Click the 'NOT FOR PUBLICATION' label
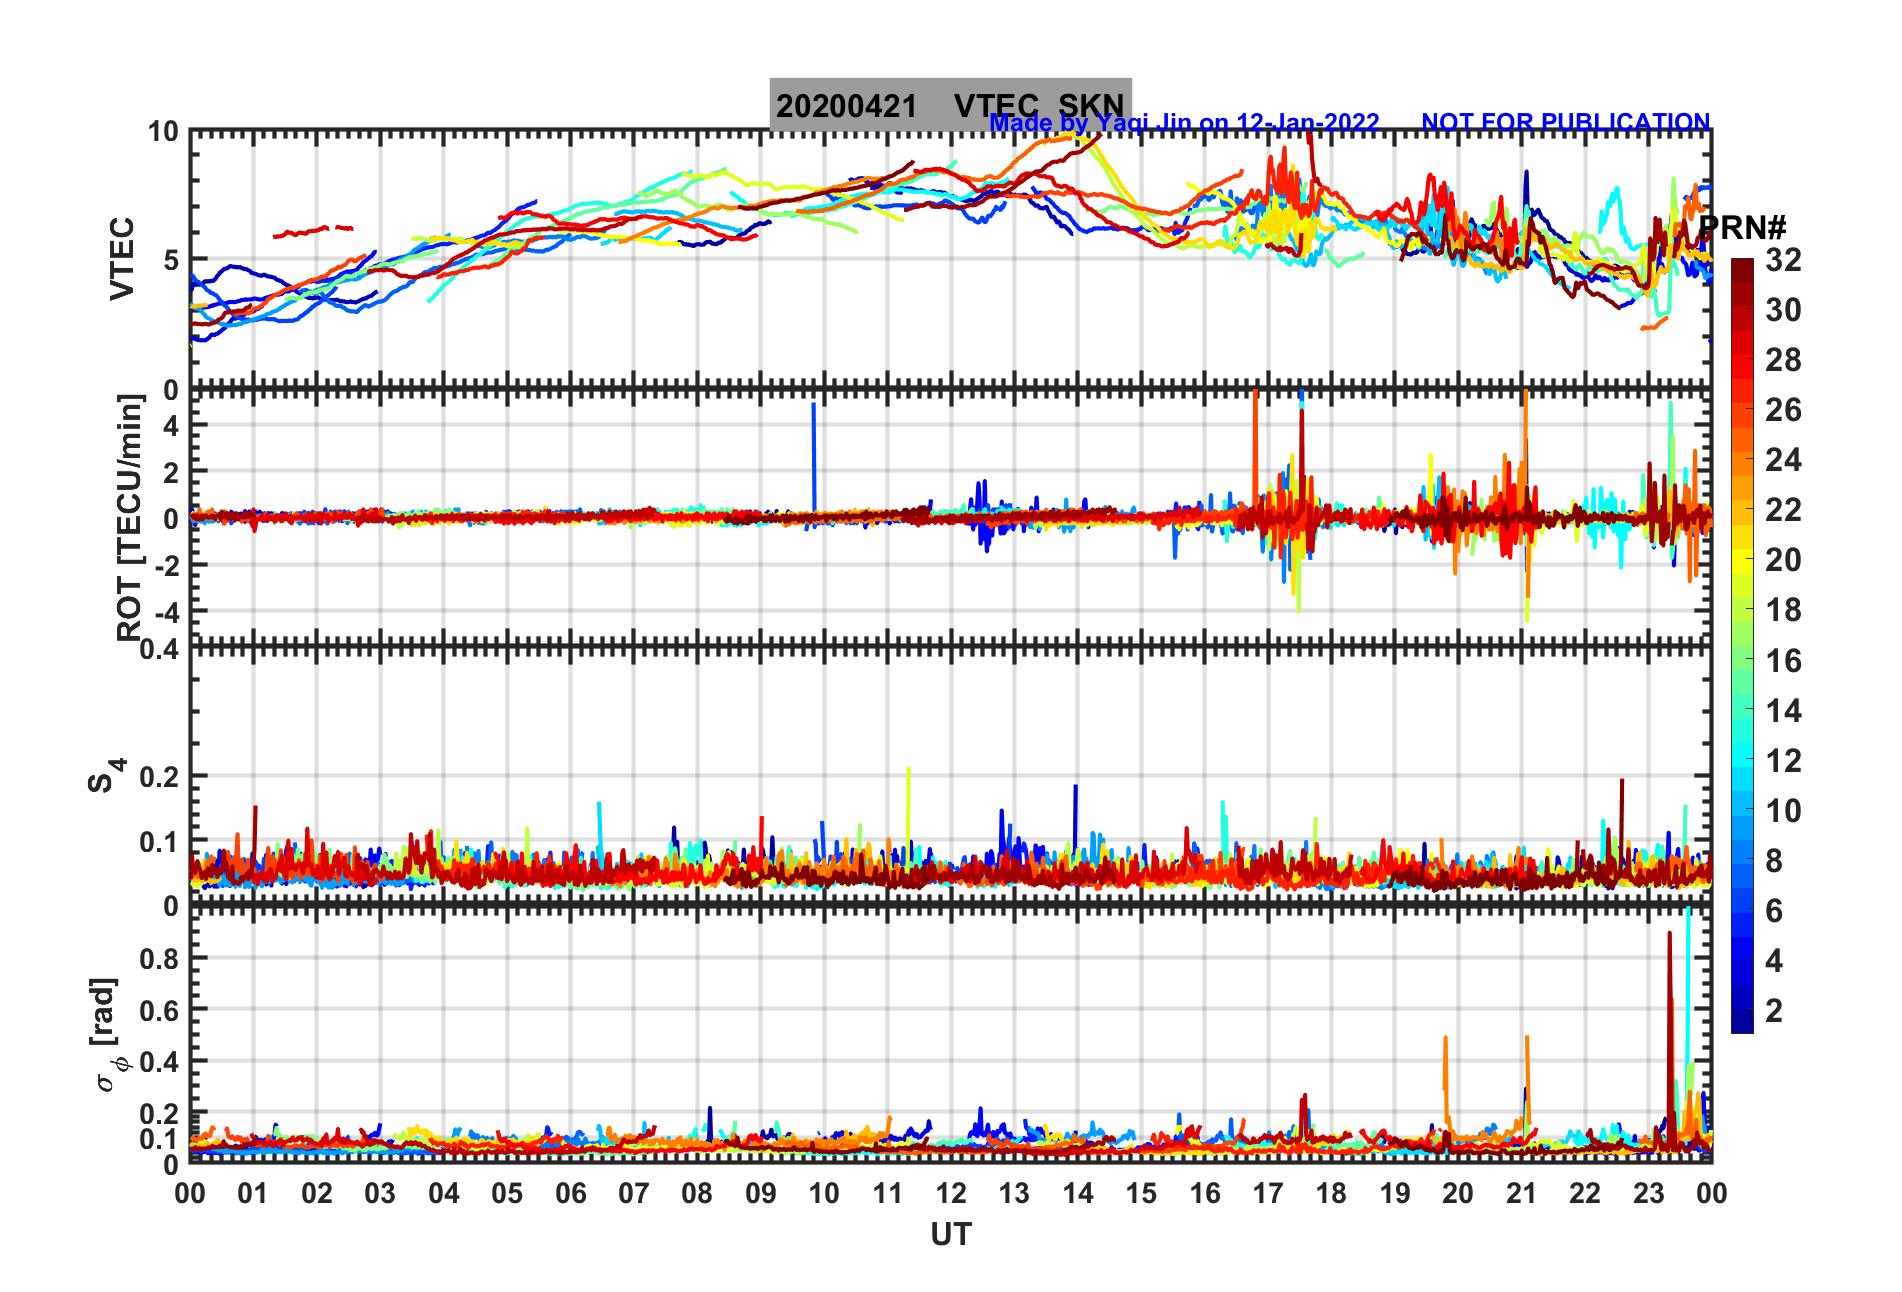Screen dimensions: 1902x1292 point(1565,123)
